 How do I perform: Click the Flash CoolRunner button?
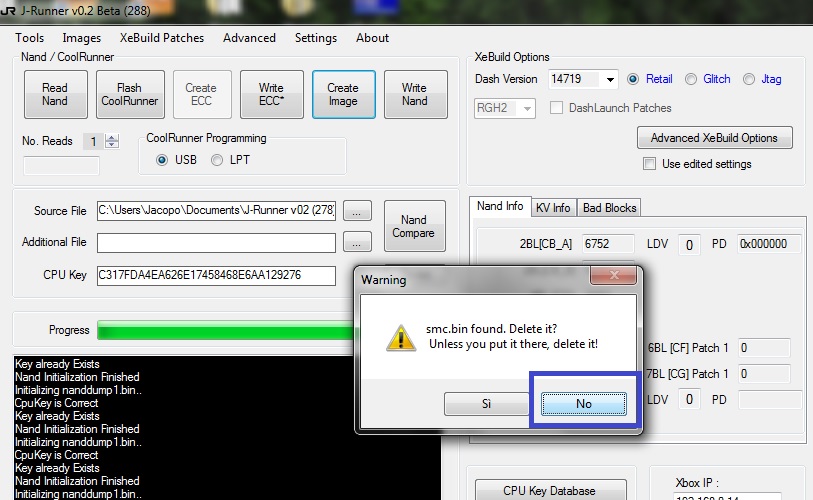pyautogui.click(x=130, y=94)
